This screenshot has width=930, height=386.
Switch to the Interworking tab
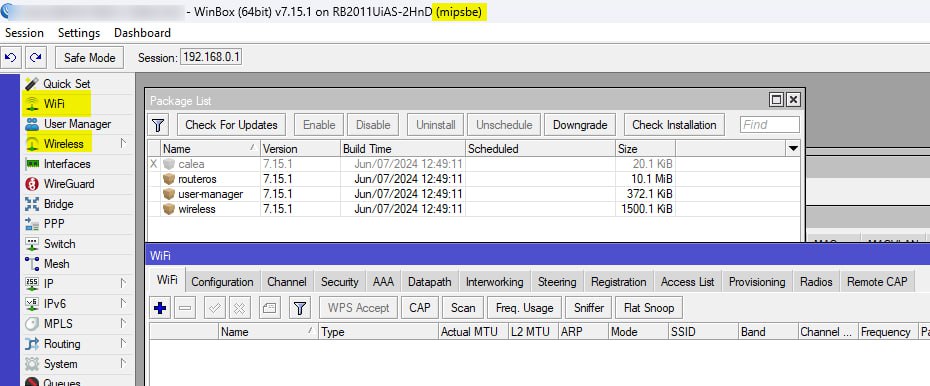(495, 282)
